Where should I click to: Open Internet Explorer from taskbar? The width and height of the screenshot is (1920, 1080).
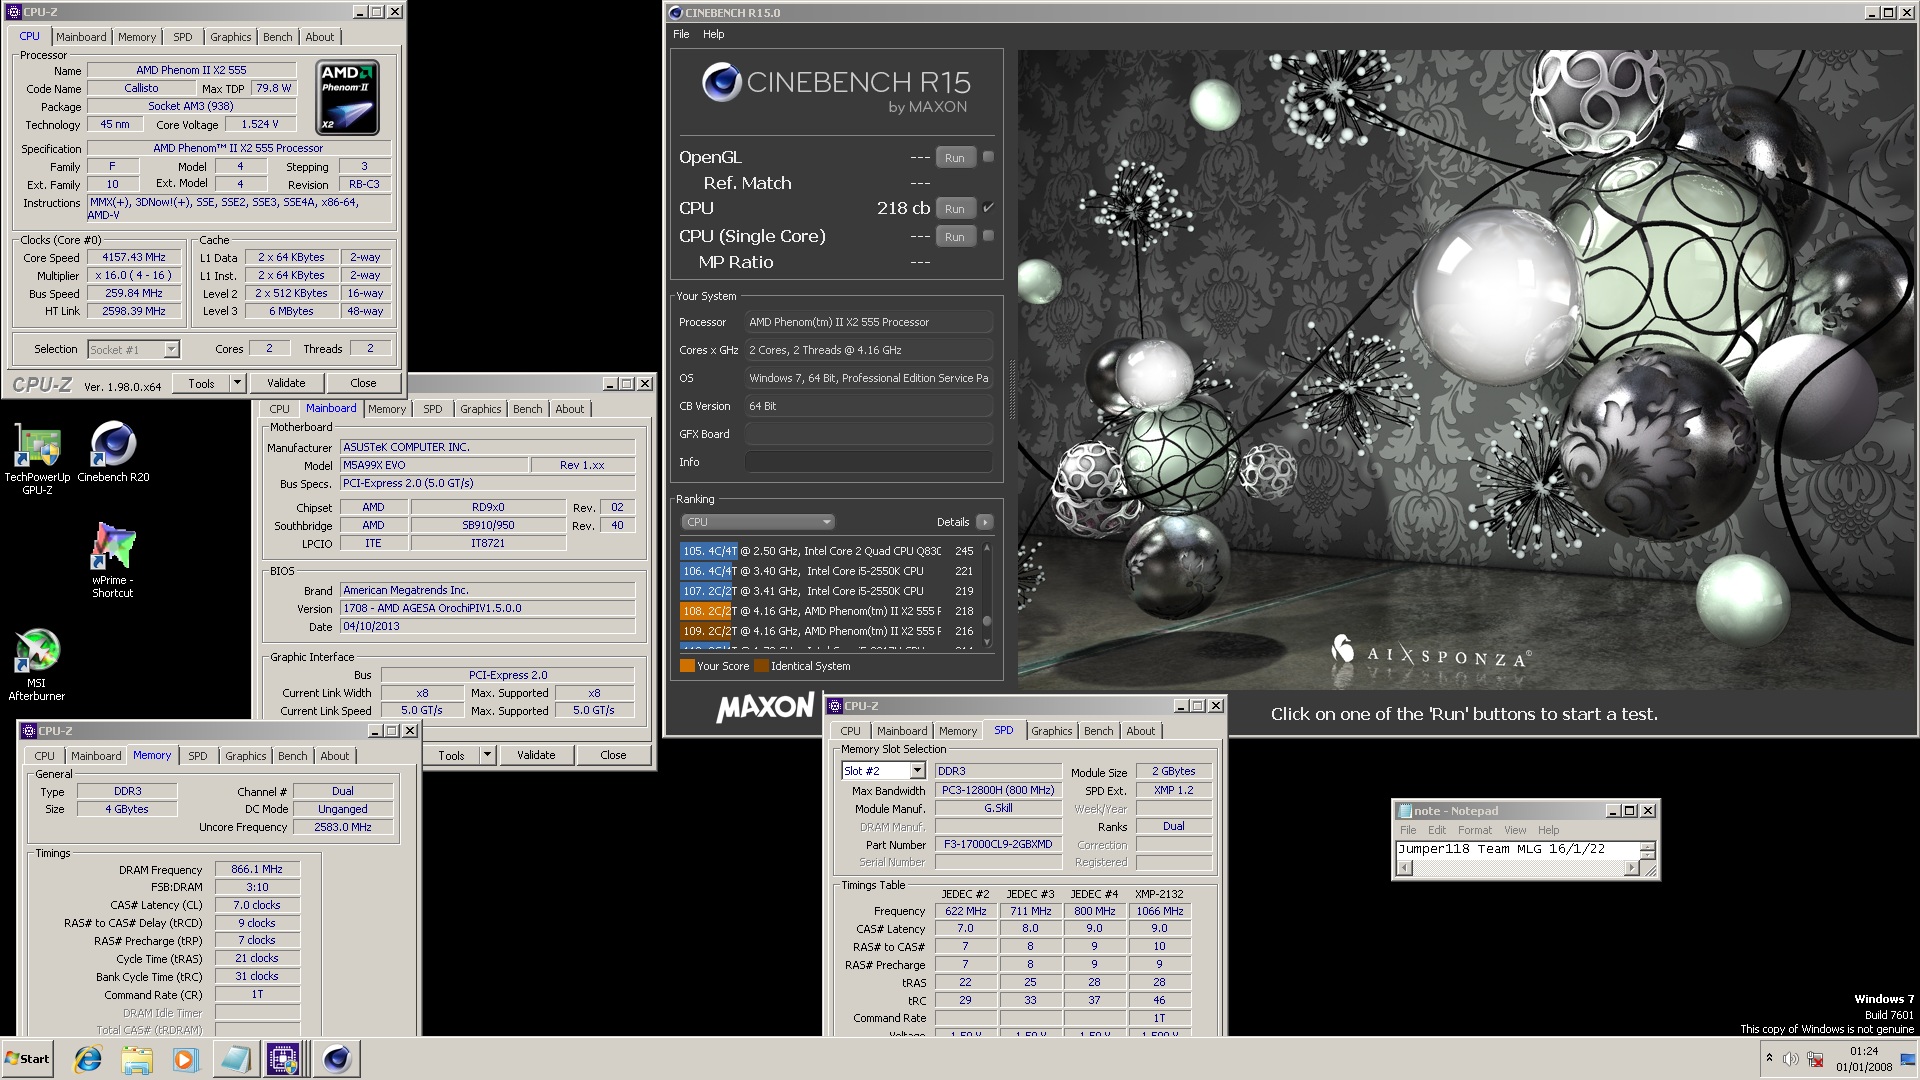coord(88,1059)
